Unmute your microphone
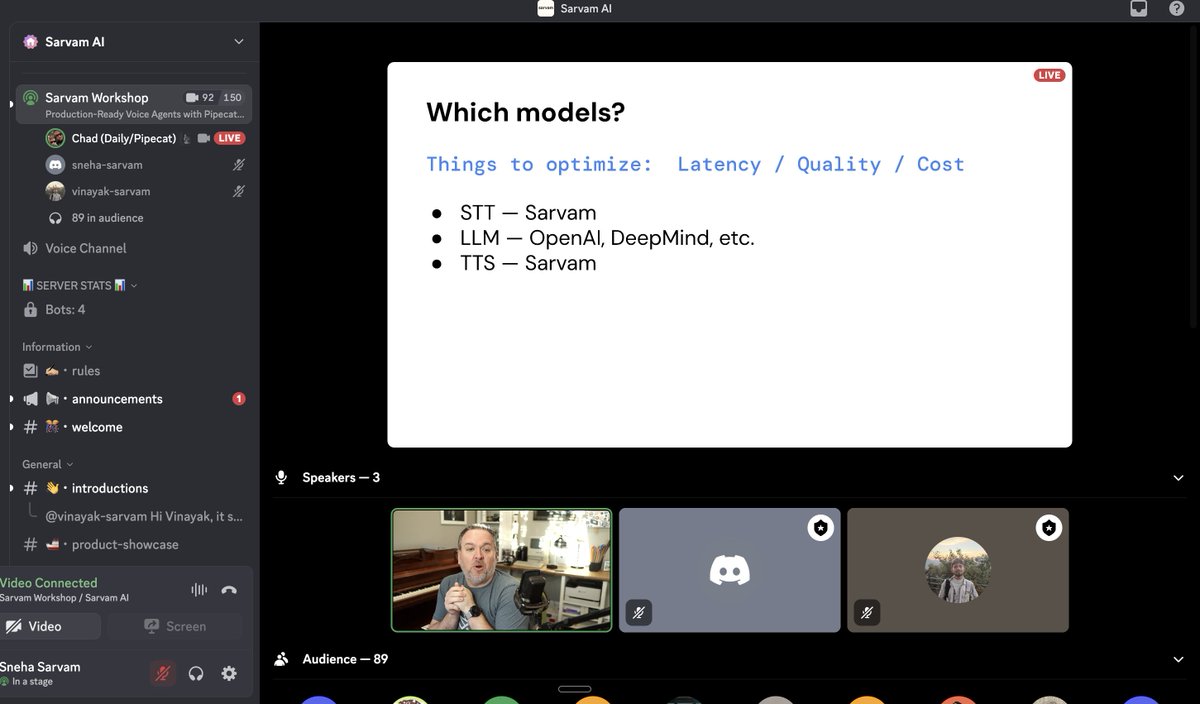This screenshot has height=704, width=1200. tap(162, 673)
